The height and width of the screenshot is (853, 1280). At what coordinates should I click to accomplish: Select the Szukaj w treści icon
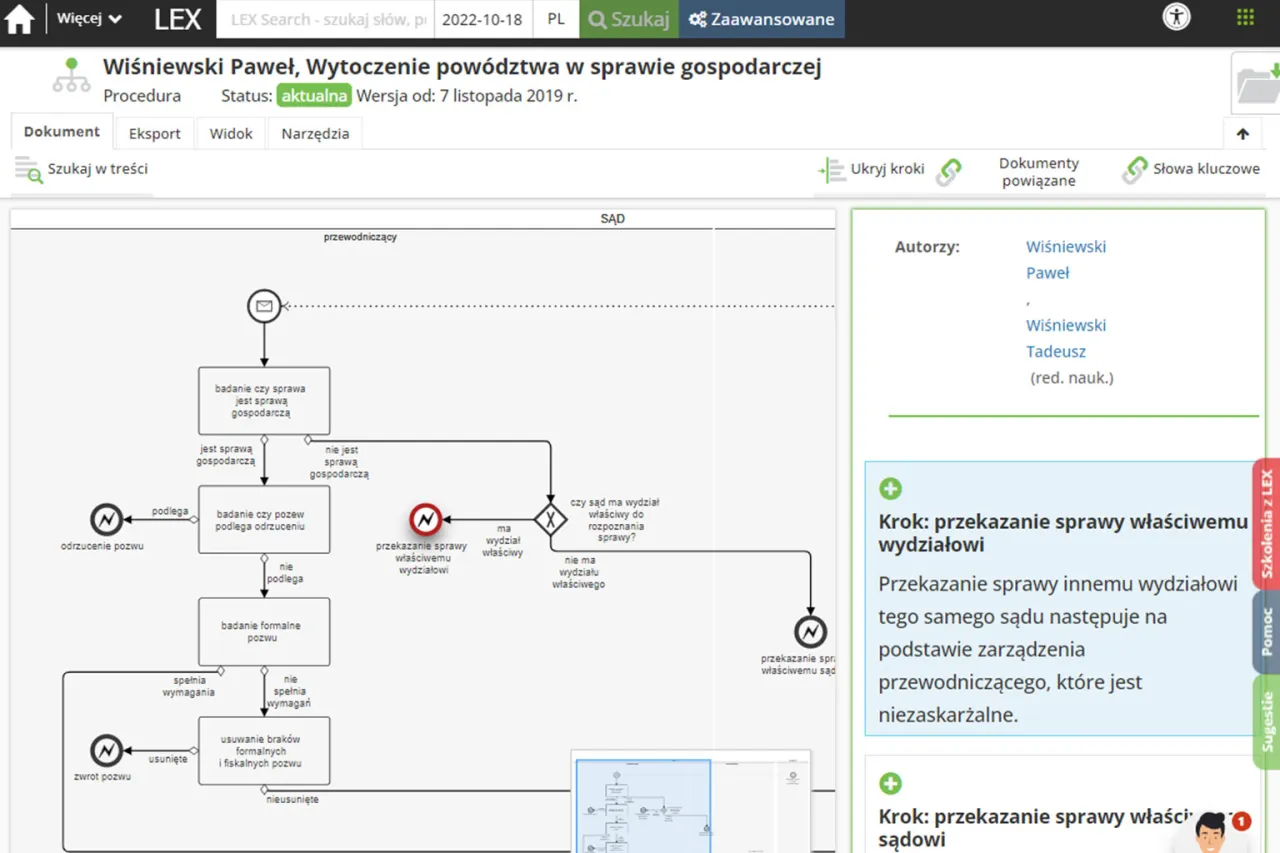[x=26, y=169]
